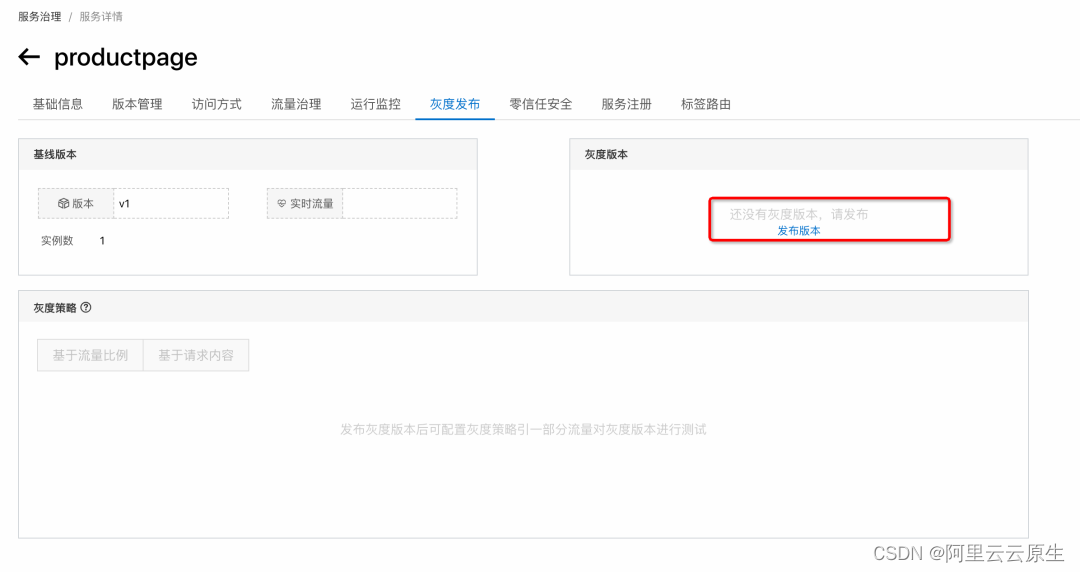Click the 发布灰度版本后可配置灰度策略 hint text
1080x572 pixels.
tap(523, 429)
